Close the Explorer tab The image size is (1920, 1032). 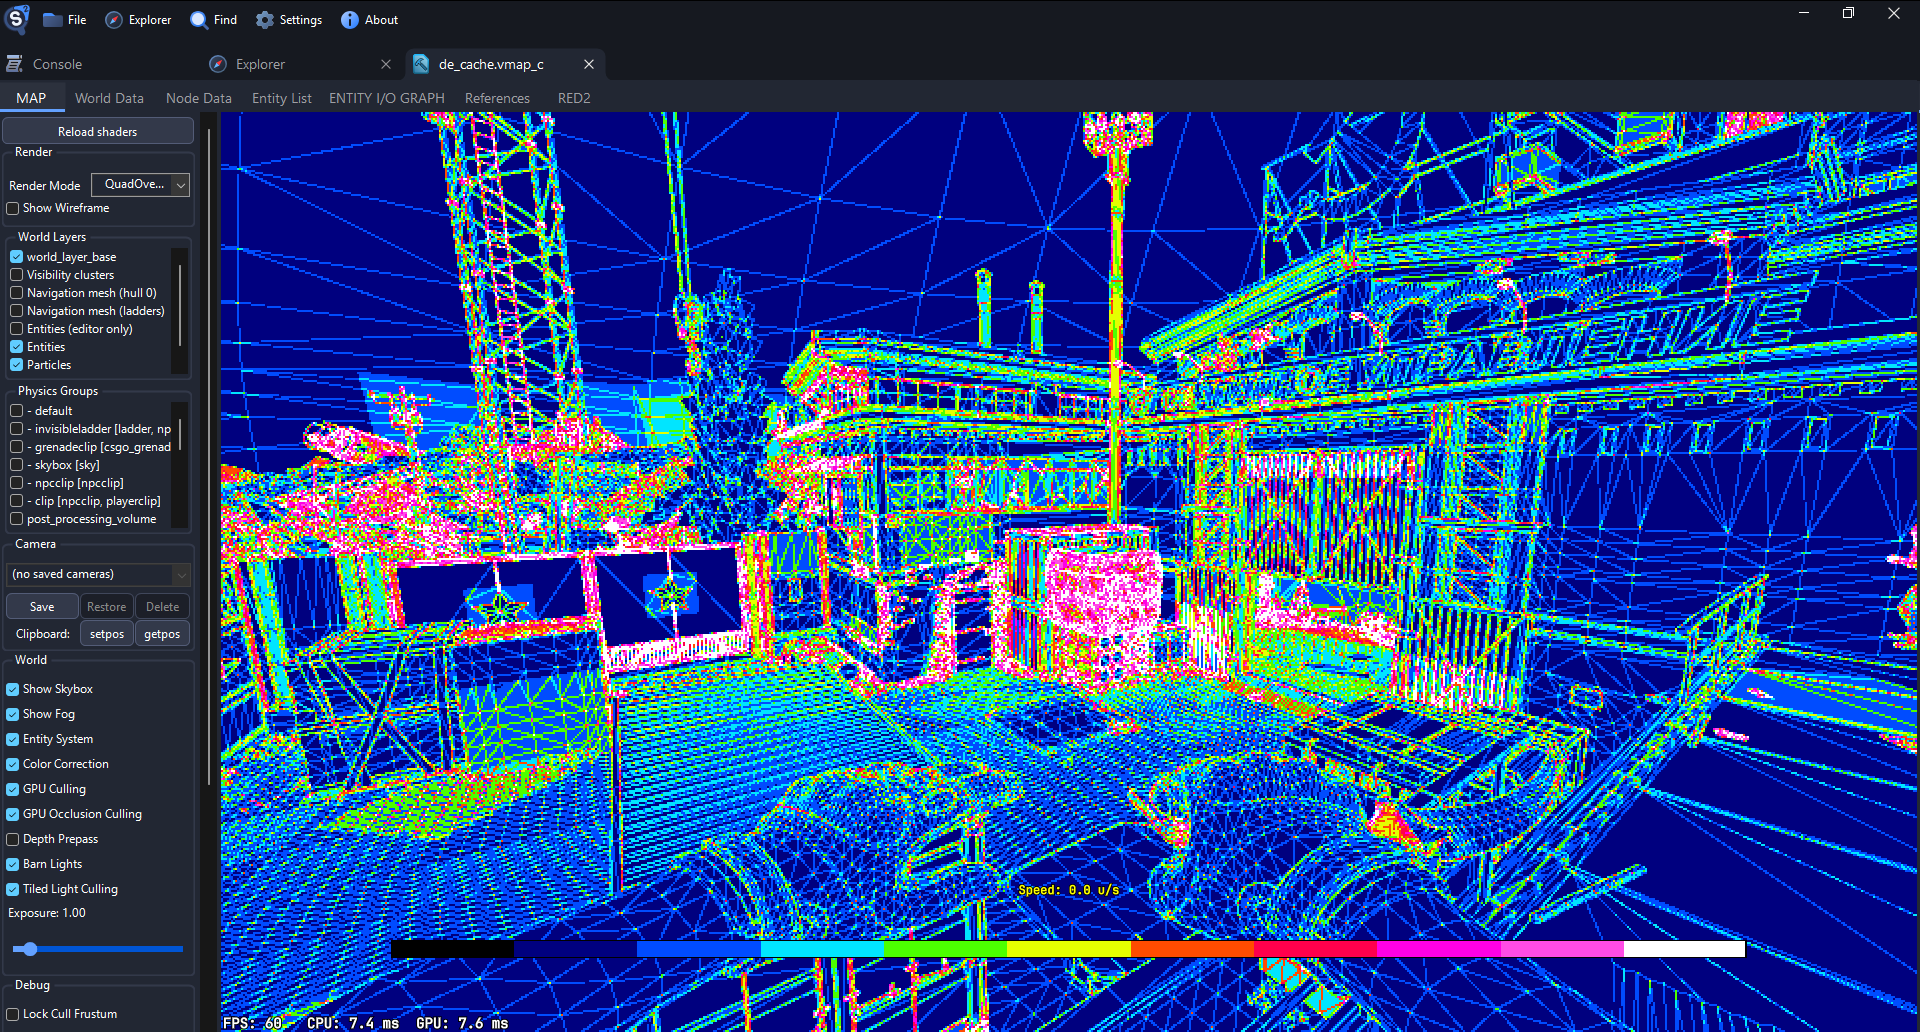coord(386,64)
